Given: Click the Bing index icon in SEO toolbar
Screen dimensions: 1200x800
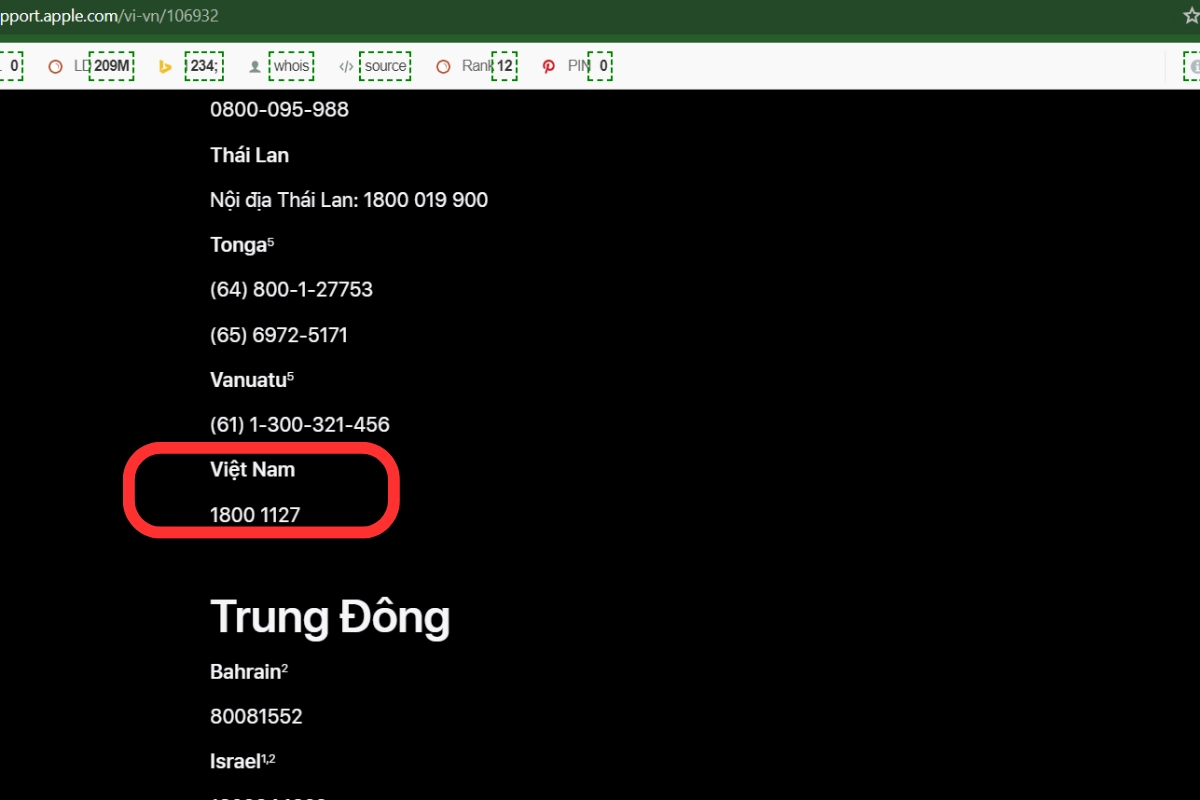Looking at the screenshot, I should point(166,67).
